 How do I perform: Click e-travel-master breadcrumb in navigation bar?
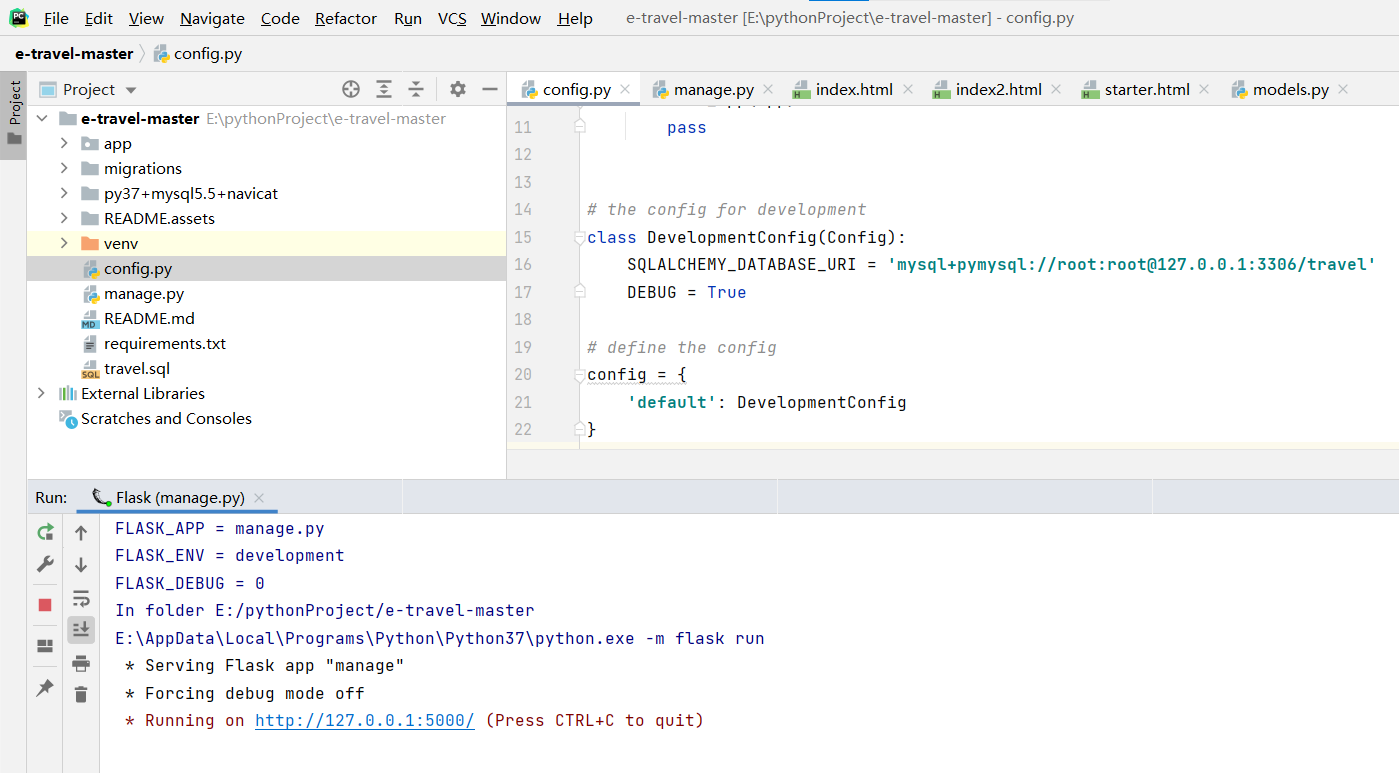click(74, 53)
